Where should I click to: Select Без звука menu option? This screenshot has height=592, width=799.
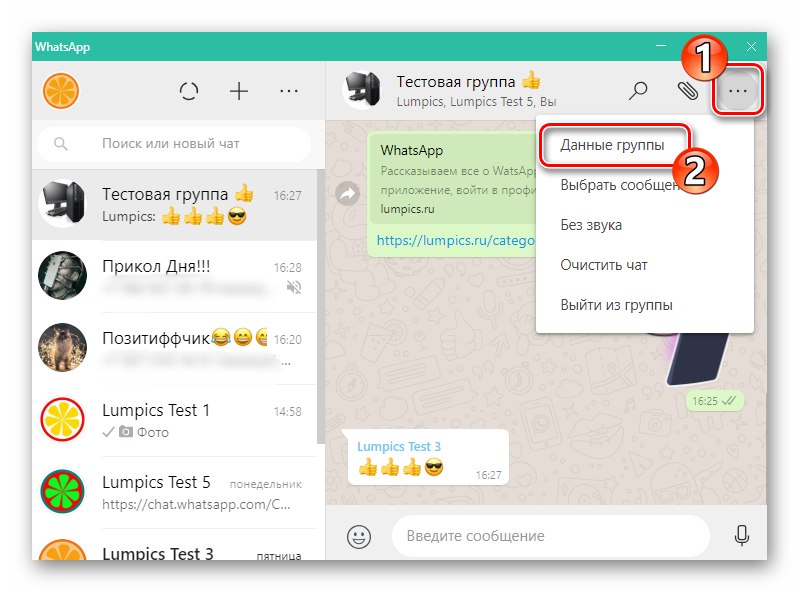pyautogui.click(x=645, y=225)
